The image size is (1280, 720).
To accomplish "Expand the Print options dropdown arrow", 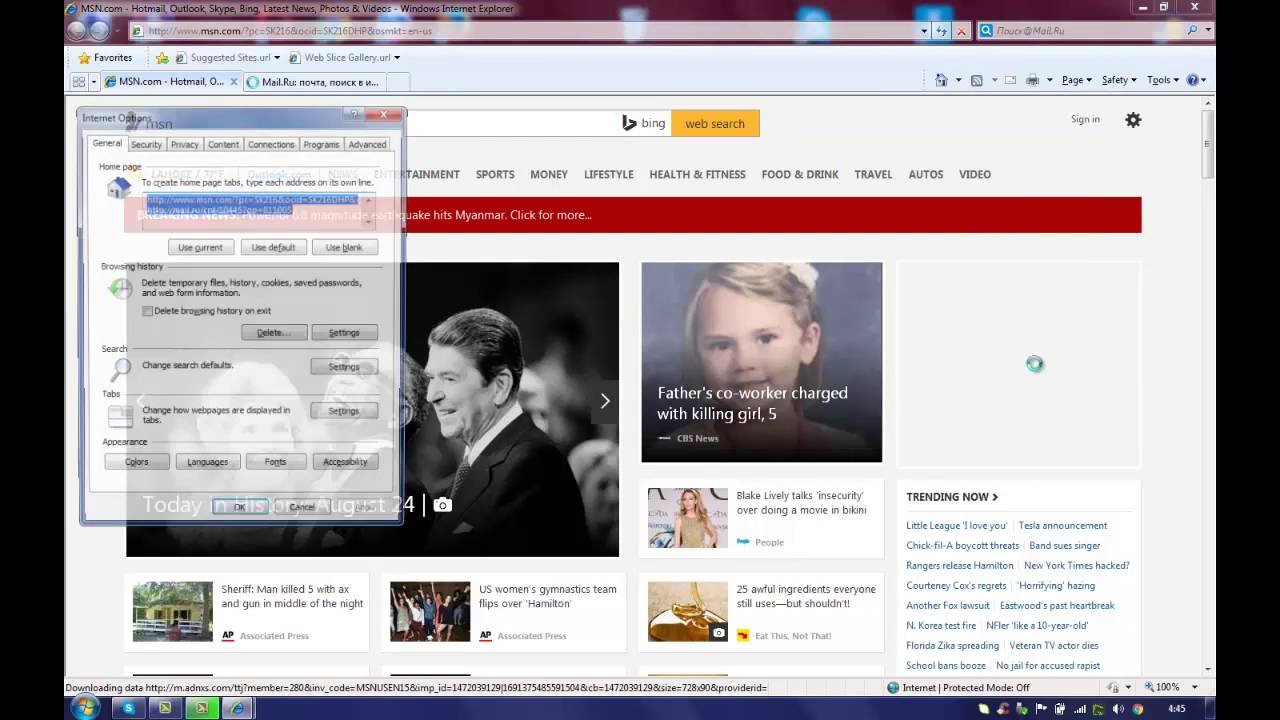I will click(1049, 80).
